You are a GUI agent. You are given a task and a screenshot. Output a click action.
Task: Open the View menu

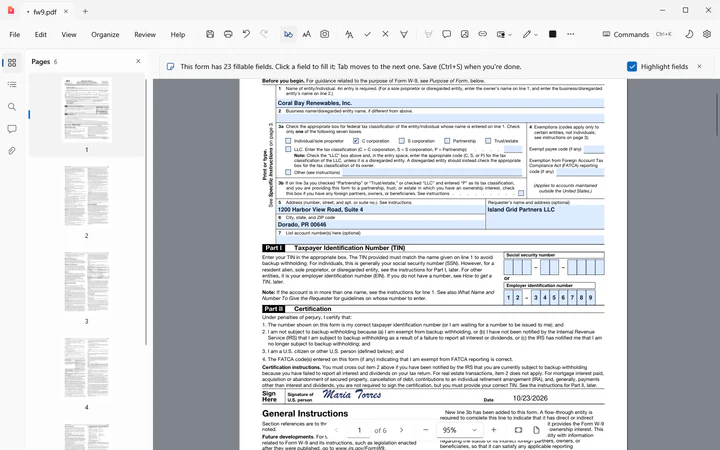pos(69,34)
